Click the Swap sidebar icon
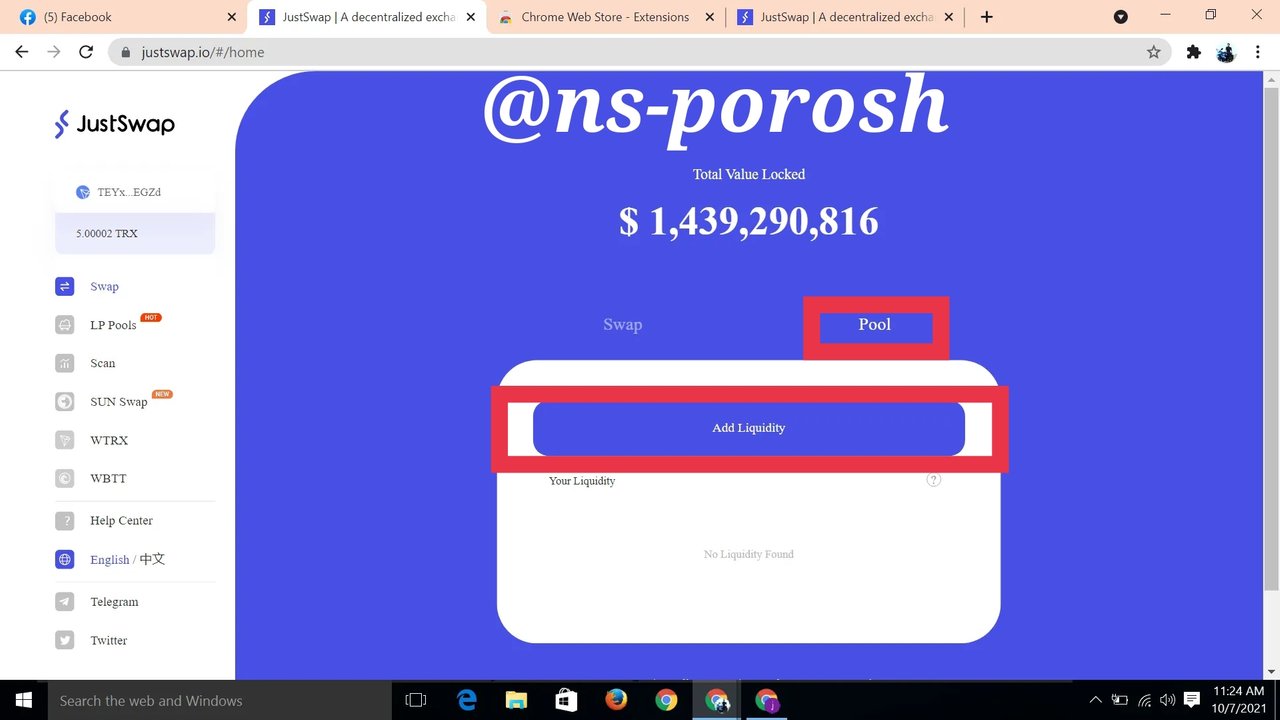Screen dimensions: 1280x720 [64, 286]
